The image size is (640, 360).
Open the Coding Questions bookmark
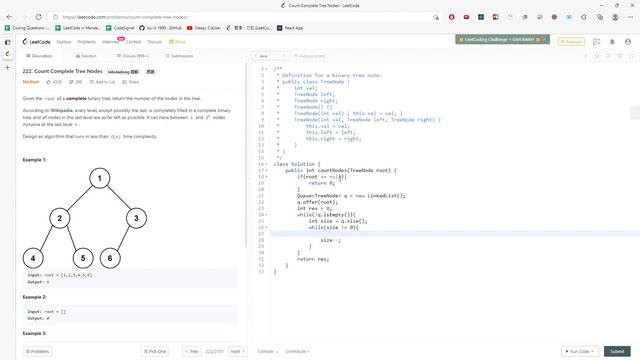(x=27, y=28)
